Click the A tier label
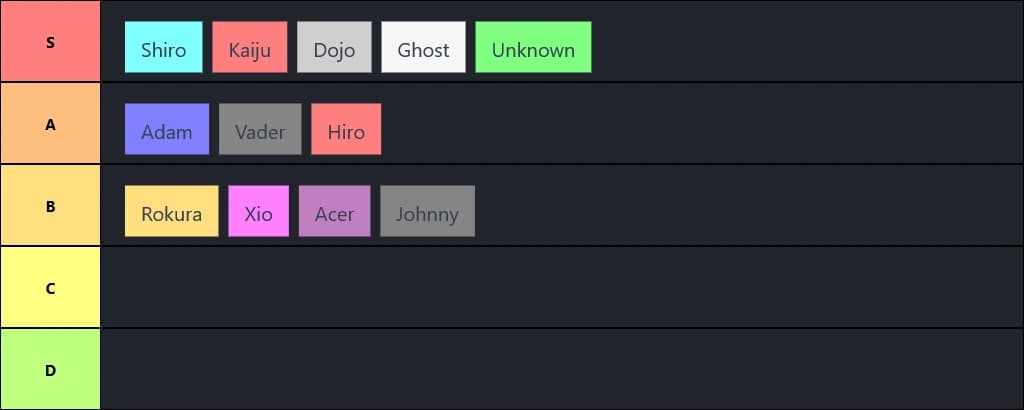This screenshot has height=410, width=1024. click(50, 124)
